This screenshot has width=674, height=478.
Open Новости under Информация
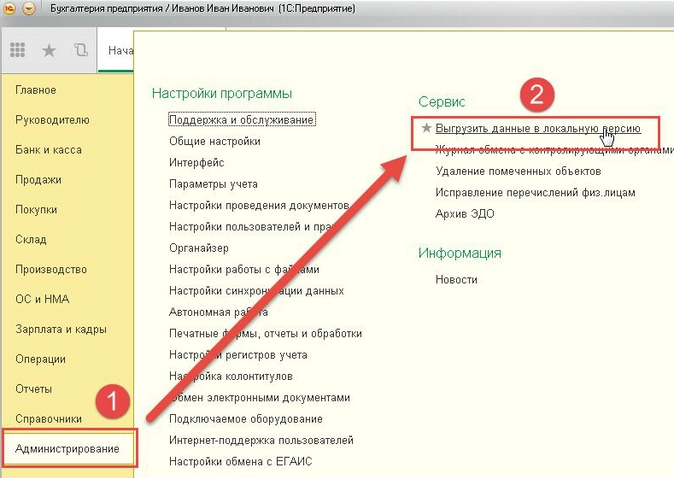[456, 279]
